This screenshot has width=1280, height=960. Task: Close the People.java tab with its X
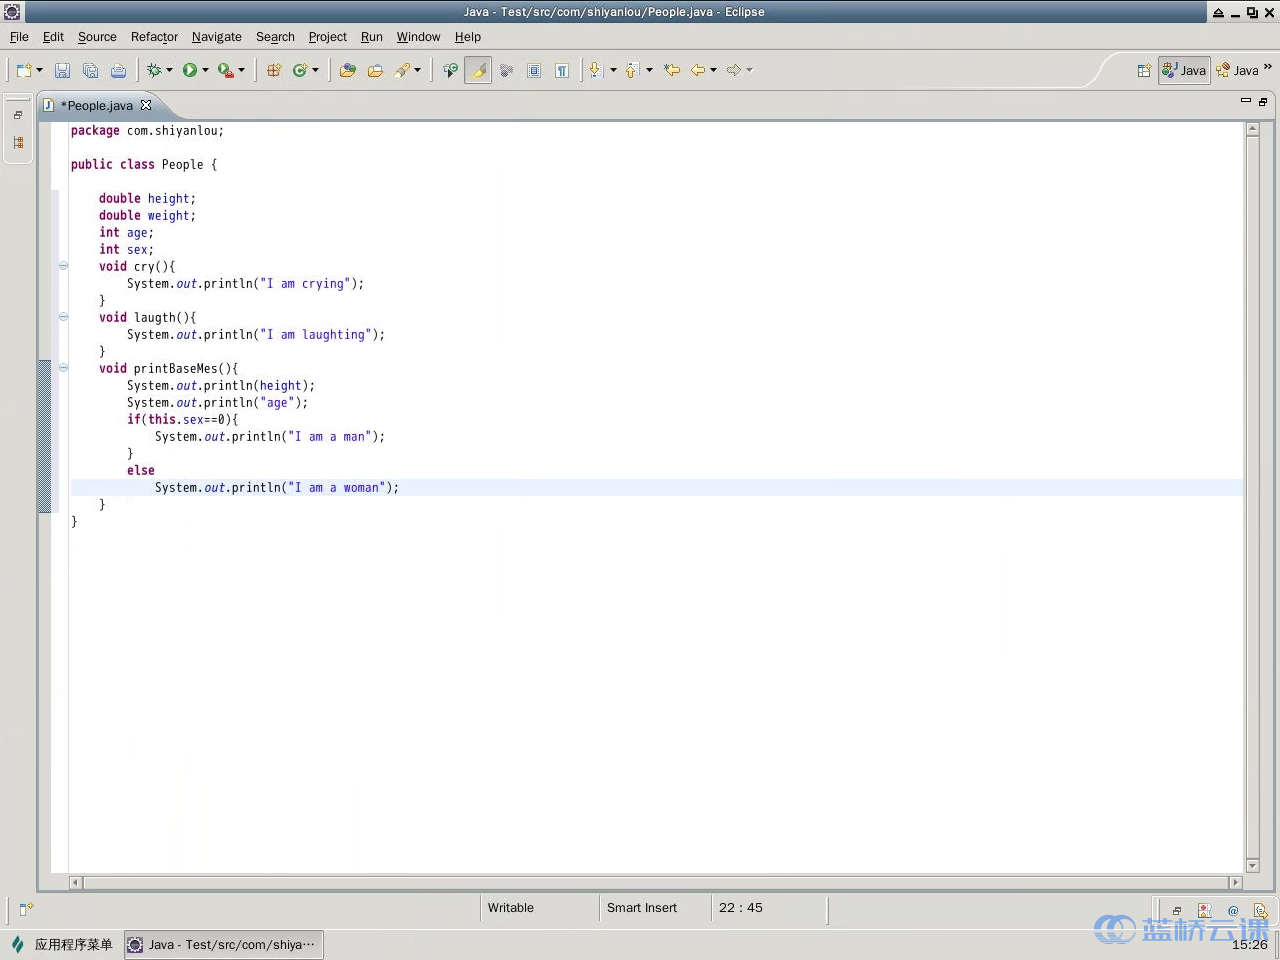(x=146, y=105)
